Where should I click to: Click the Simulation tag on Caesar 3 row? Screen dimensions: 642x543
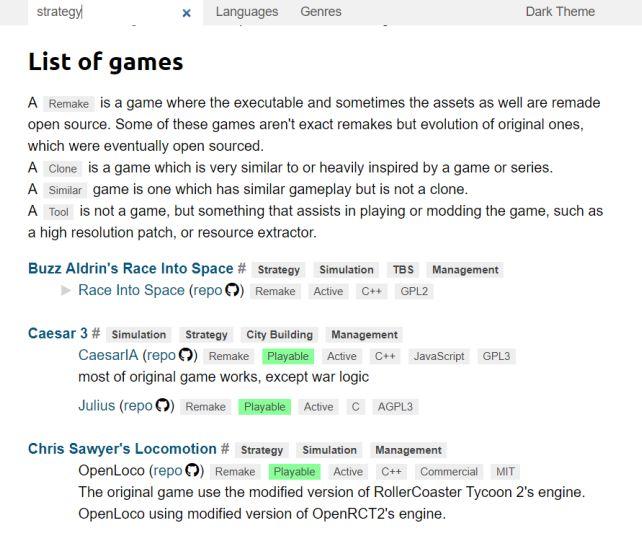(139, 335)
